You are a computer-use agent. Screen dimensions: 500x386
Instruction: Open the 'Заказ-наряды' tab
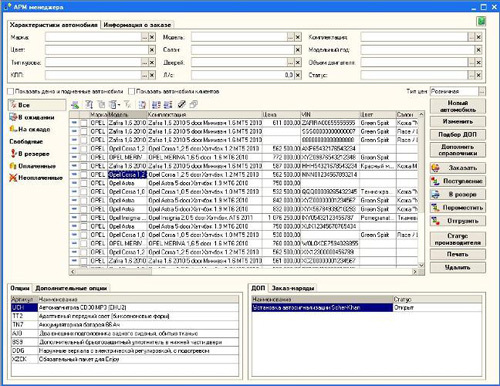293,288
